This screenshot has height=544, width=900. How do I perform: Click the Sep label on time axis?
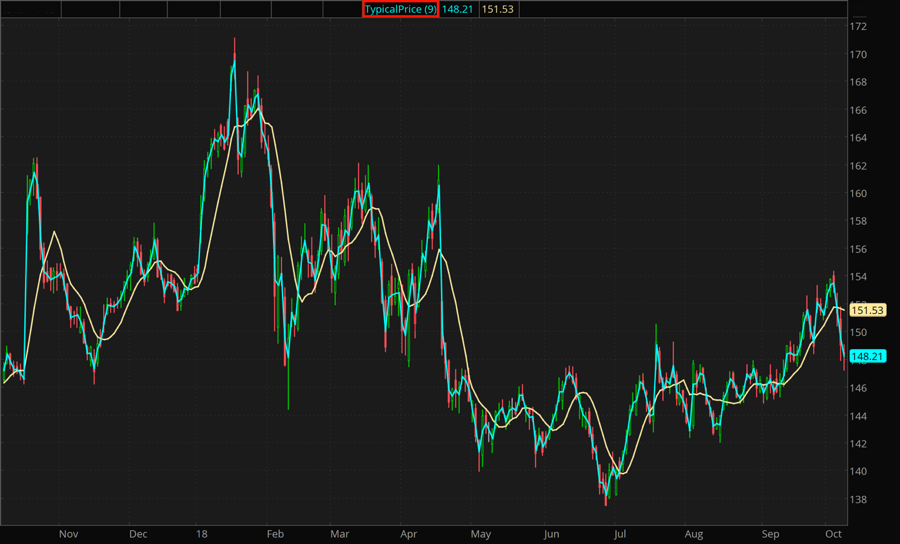(769, 534)
